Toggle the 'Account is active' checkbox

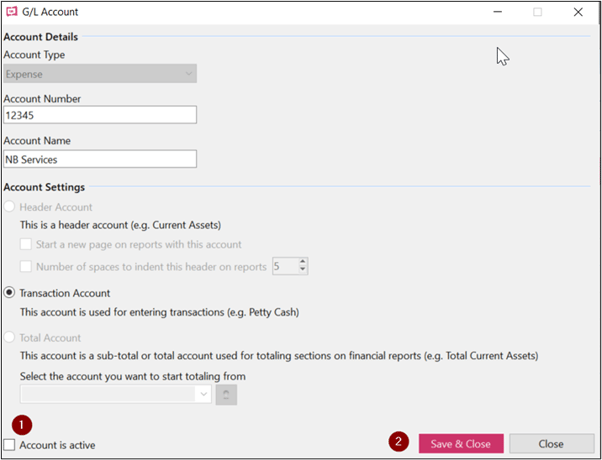coord(9,445)
